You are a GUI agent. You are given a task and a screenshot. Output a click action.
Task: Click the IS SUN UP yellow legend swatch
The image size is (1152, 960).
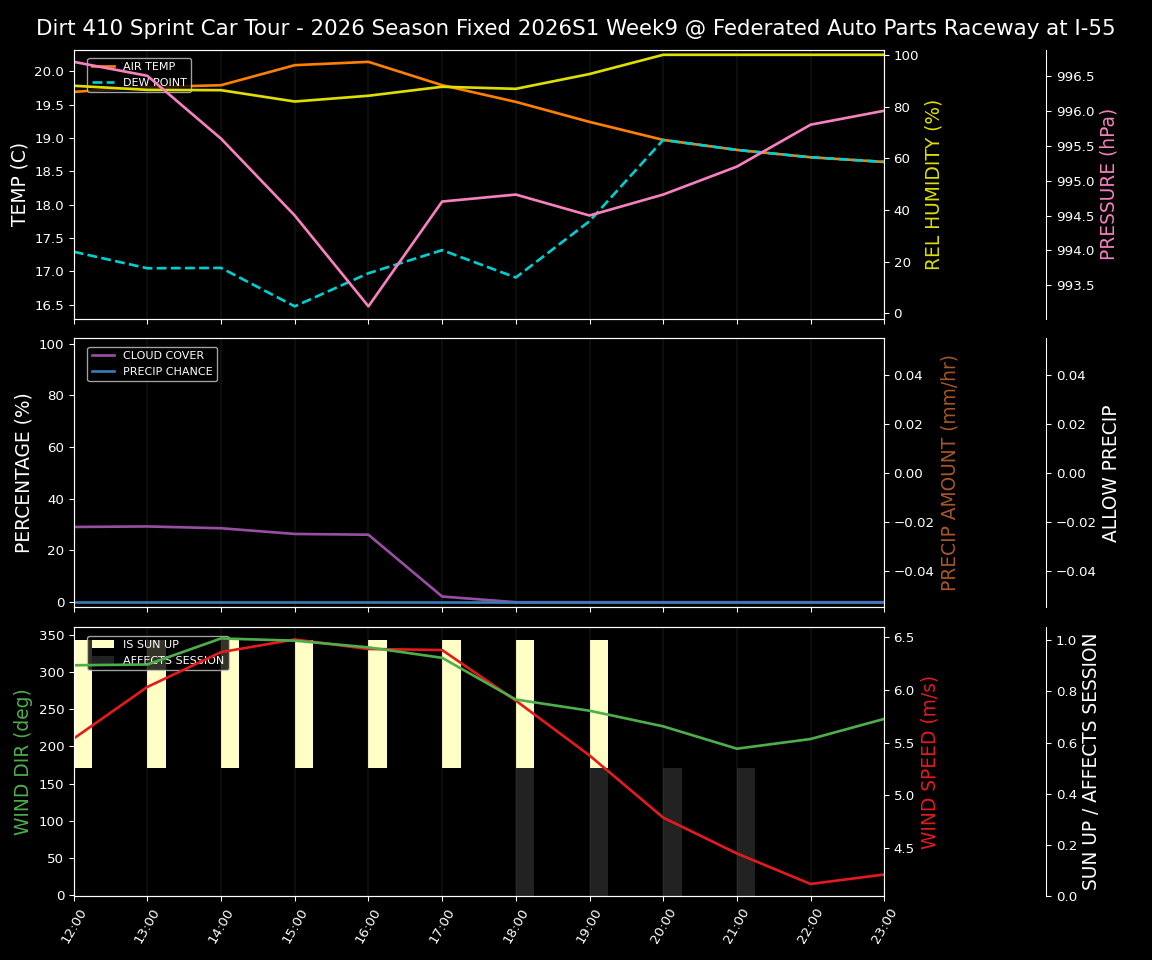(103, 644)
